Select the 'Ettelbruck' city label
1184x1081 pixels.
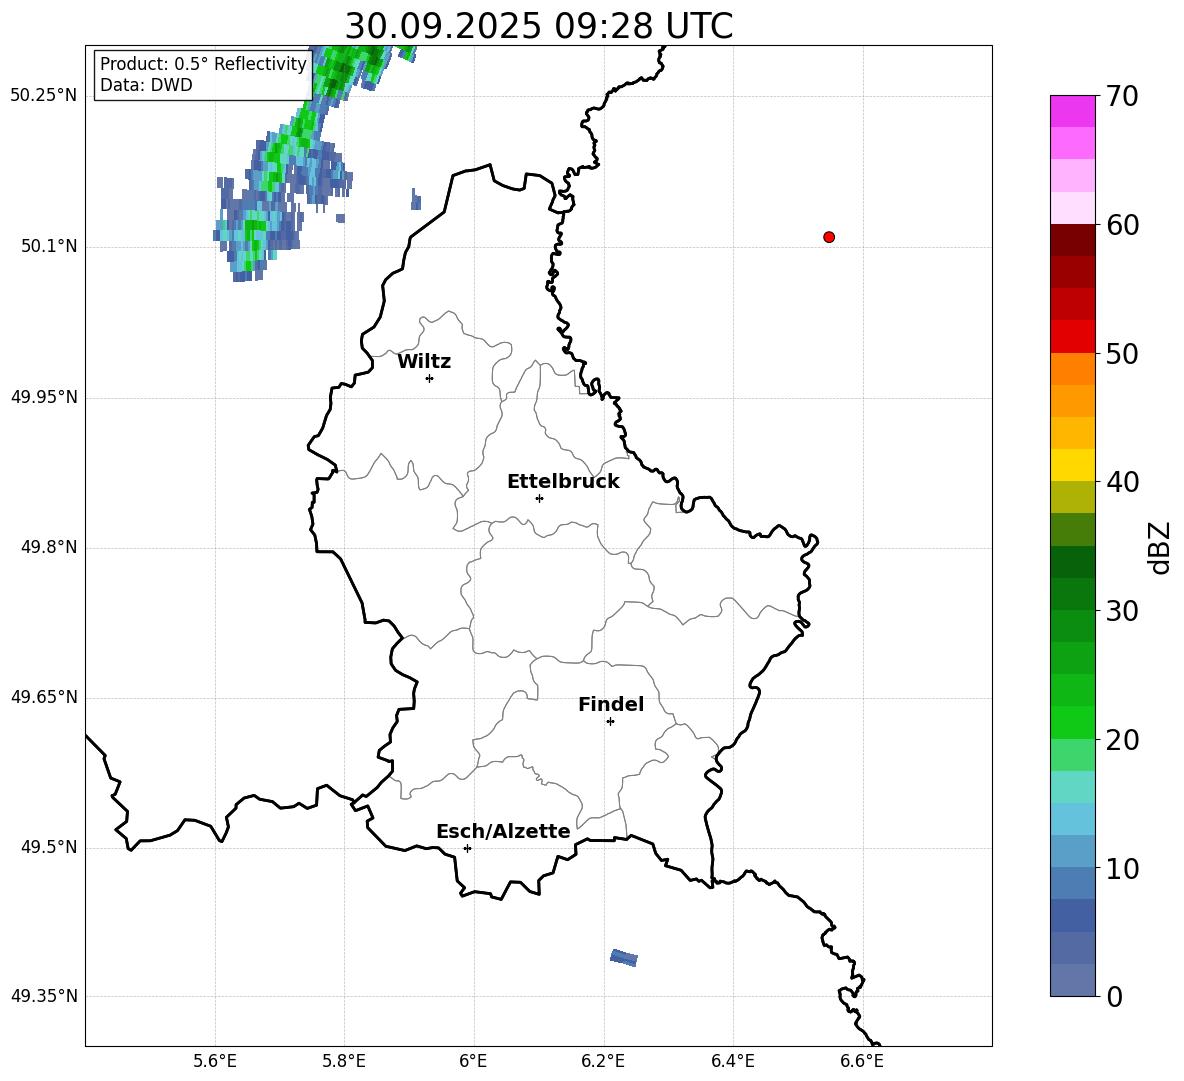coord(563,482)
